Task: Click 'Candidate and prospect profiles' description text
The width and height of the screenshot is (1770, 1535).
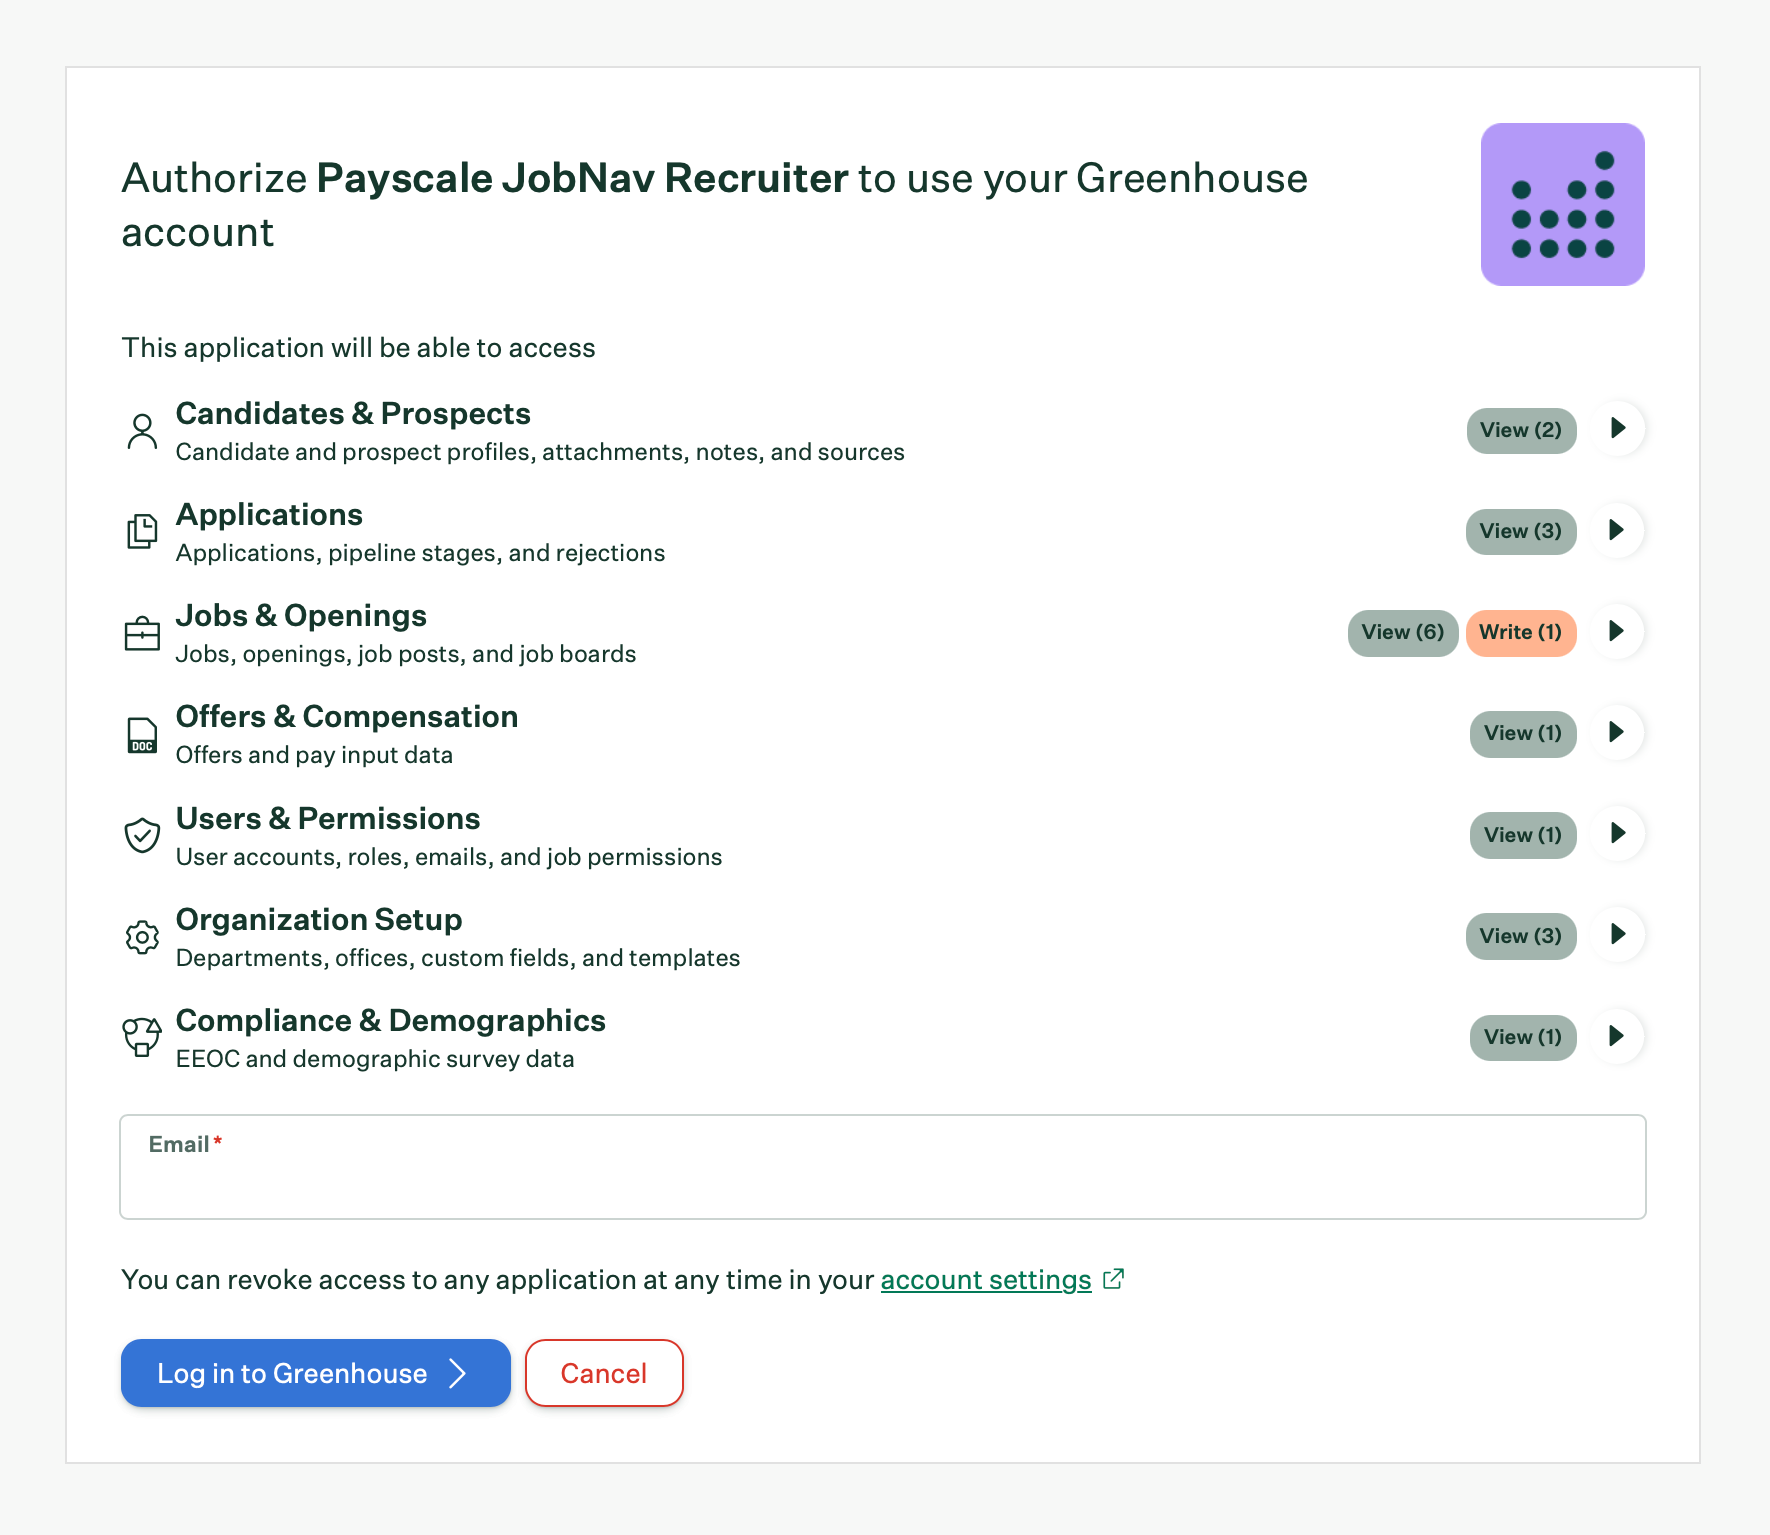Action: tap(540, 452)
